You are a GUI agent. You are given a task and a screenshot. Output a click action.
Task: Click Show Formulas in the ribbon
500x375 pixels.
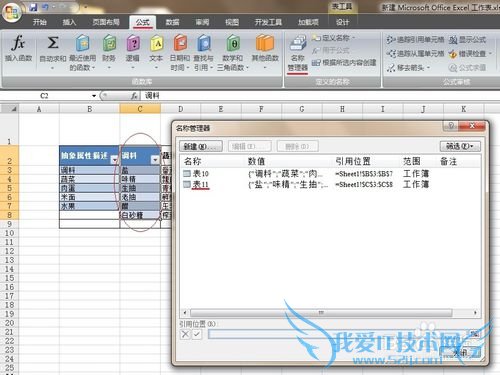point(467,40)
